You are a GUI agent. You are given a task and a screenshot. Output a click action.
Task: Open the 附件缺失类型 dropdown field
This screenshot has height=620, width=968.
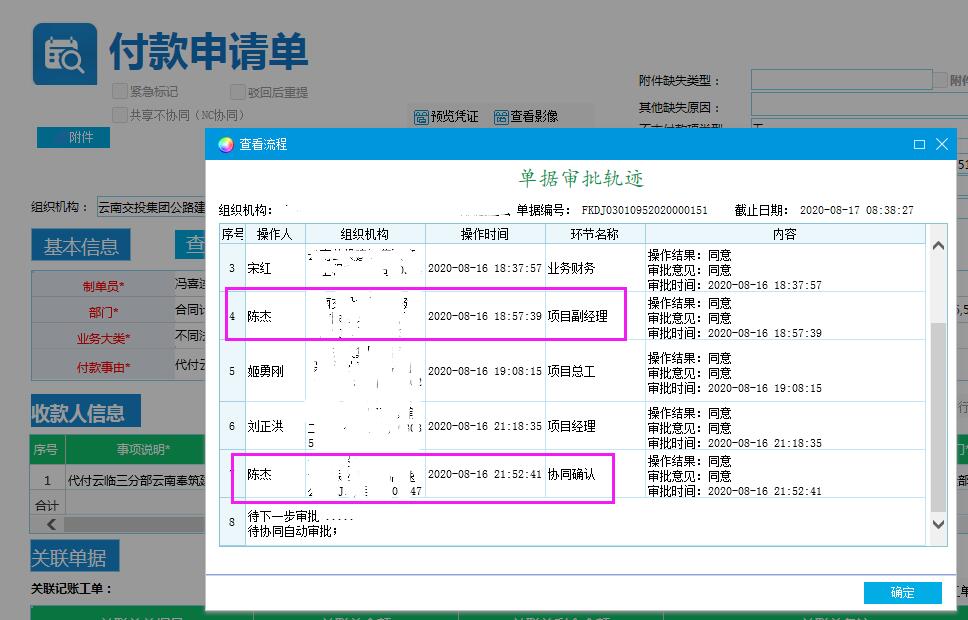point(840,80)
